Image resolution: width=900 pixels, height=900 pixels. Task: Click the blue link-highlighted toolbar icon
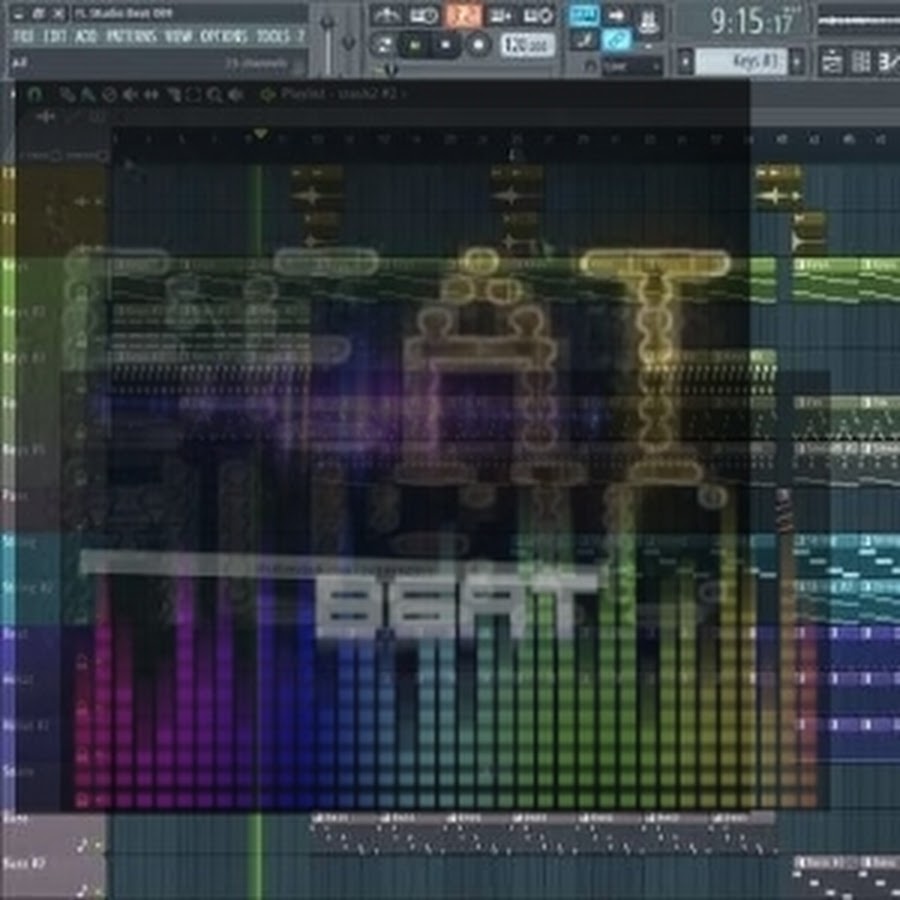[617, 40]
